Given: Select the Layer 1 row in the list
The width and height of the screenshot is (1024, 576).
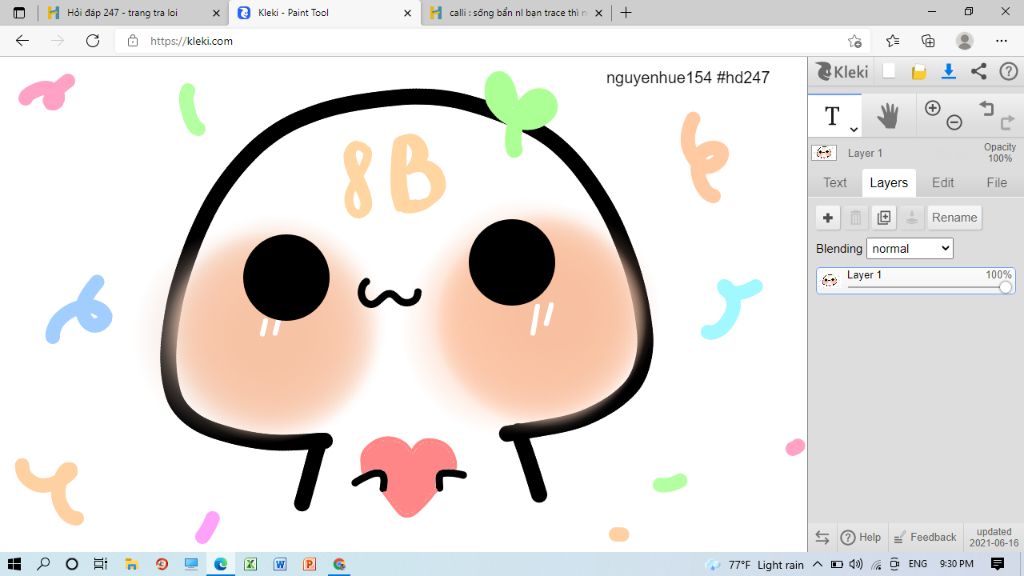Looking at the screenshot, I should pyautogui.click(x=916, y=280).
